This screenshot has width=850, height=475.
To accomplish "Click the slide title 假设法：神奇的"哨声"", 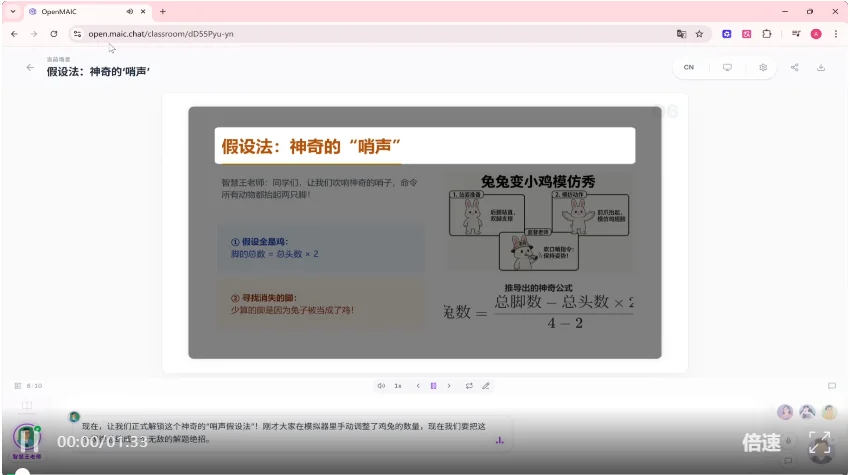I will 311,146.
